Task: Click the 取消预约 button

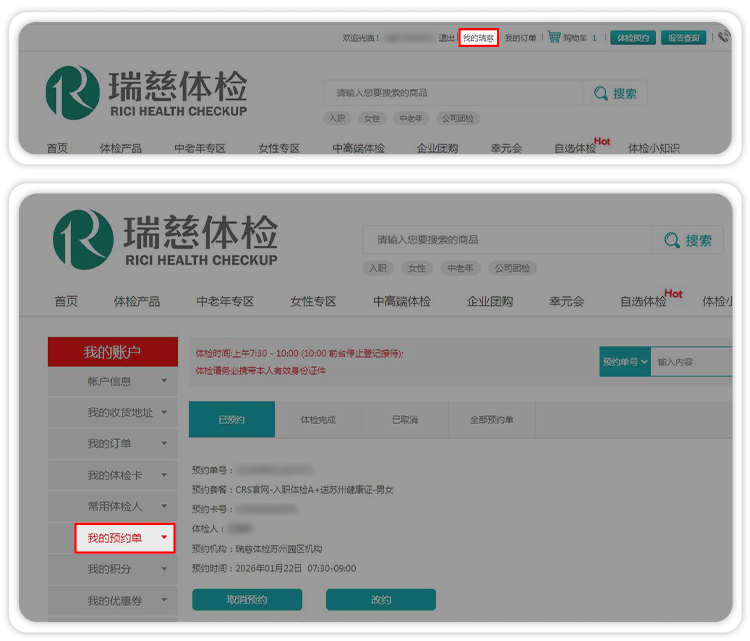Action: tap(247, 600)
